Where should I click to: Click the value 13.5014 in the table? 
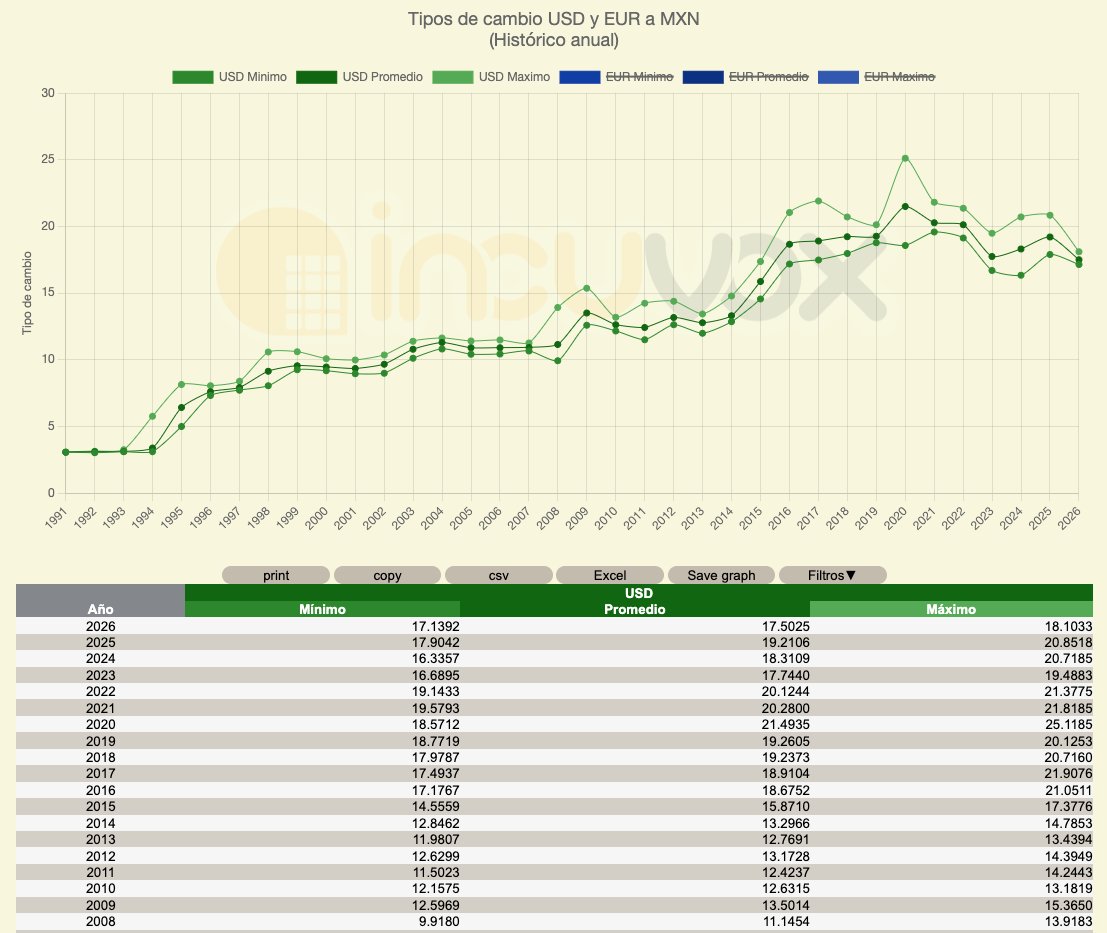click(x=786, y=905)
